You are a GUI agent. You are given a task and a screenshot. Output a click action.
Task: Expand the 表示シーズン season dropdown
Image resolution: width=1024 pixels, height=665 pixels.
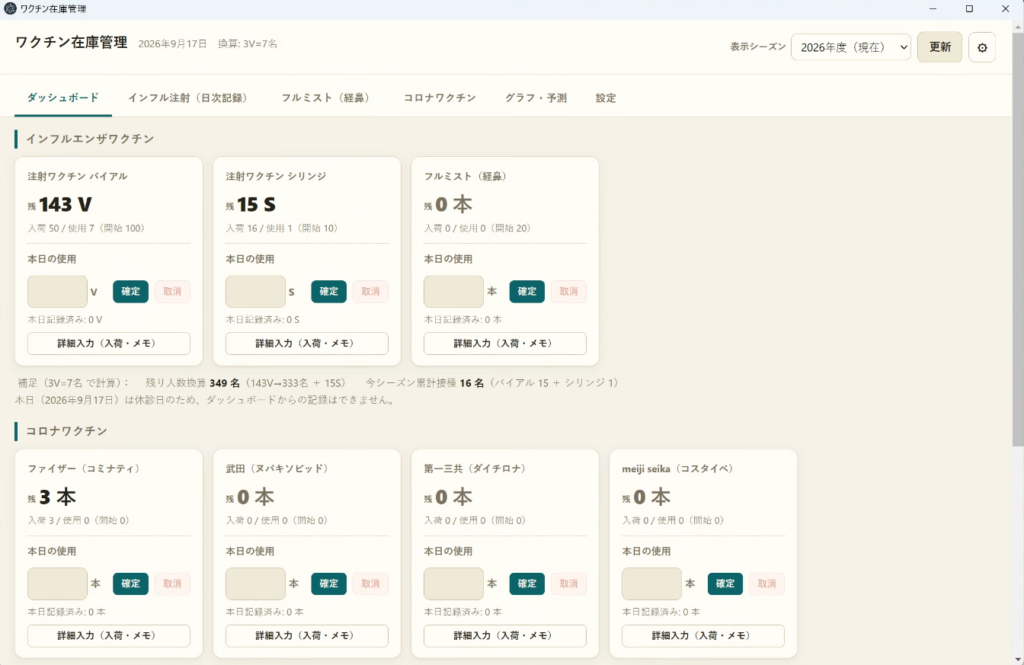[x=851, y=47]
